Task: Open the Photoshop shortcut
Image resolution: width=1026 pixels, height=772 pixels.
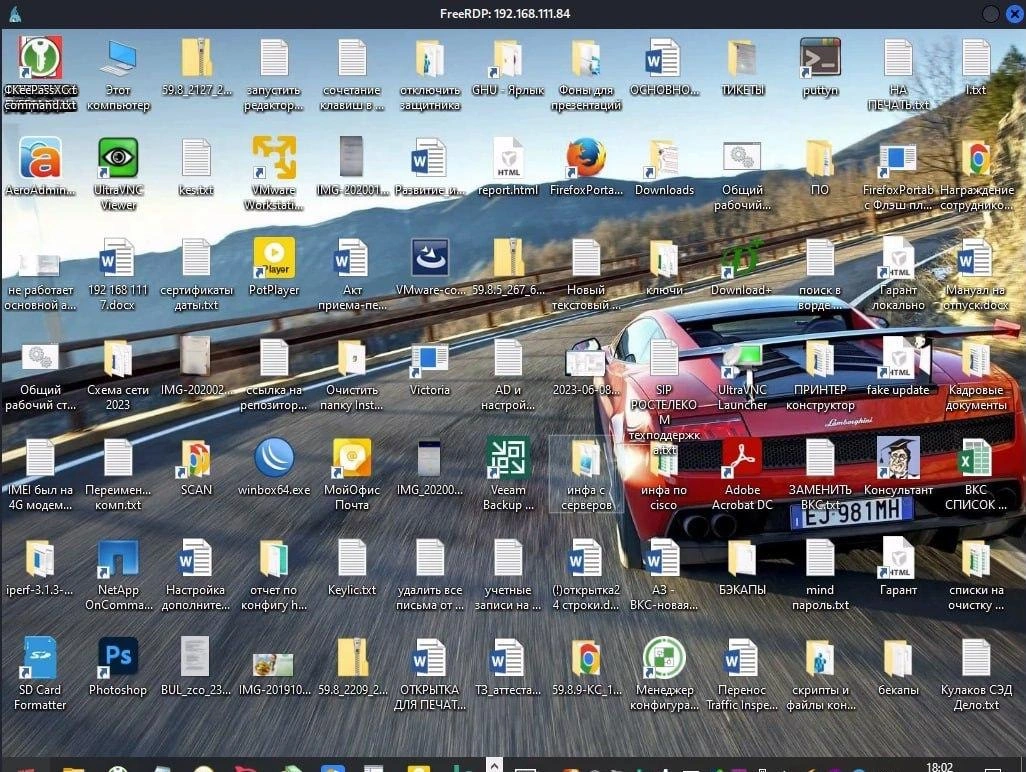Action: click(118, 659)
